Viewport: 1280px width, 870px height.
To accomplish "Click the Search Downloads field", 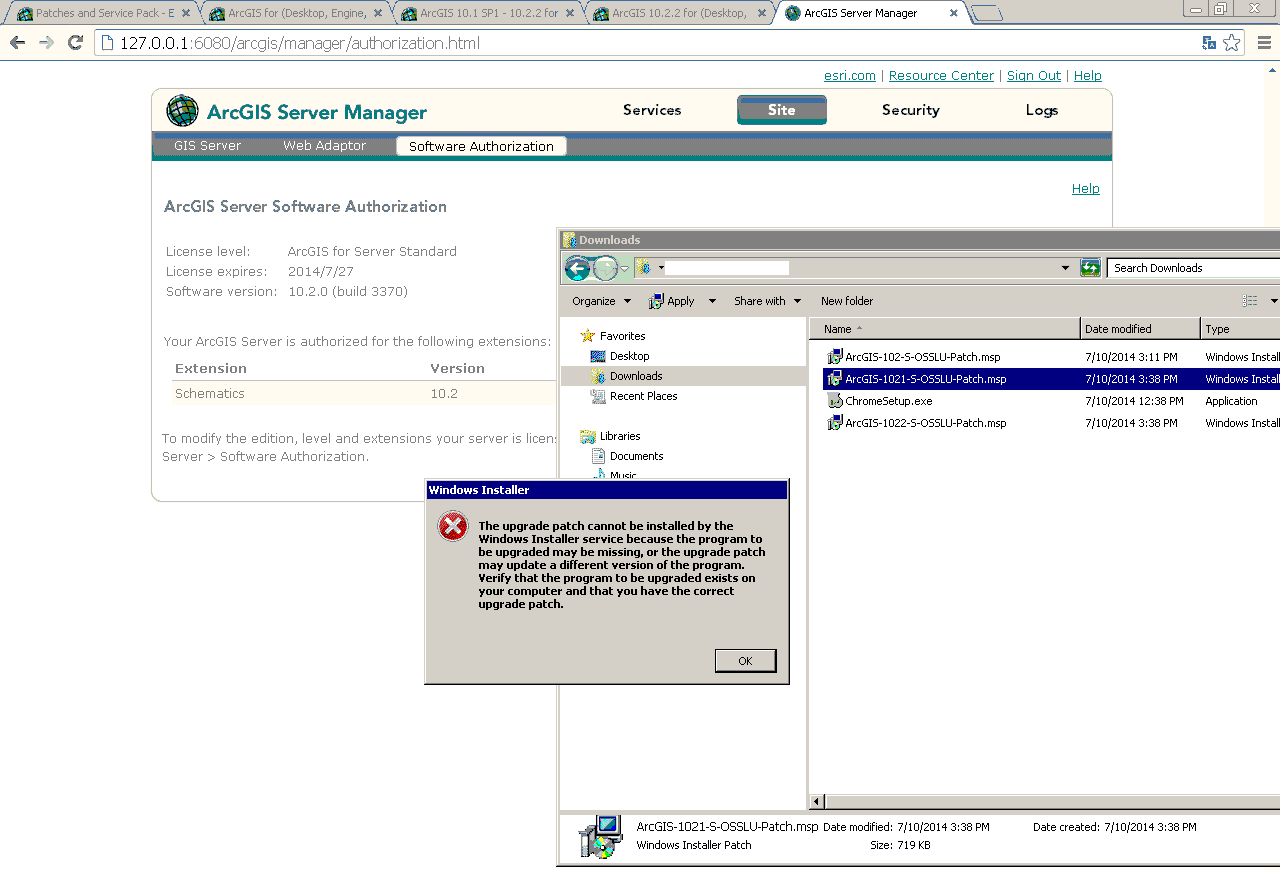I will point(1193,268).
